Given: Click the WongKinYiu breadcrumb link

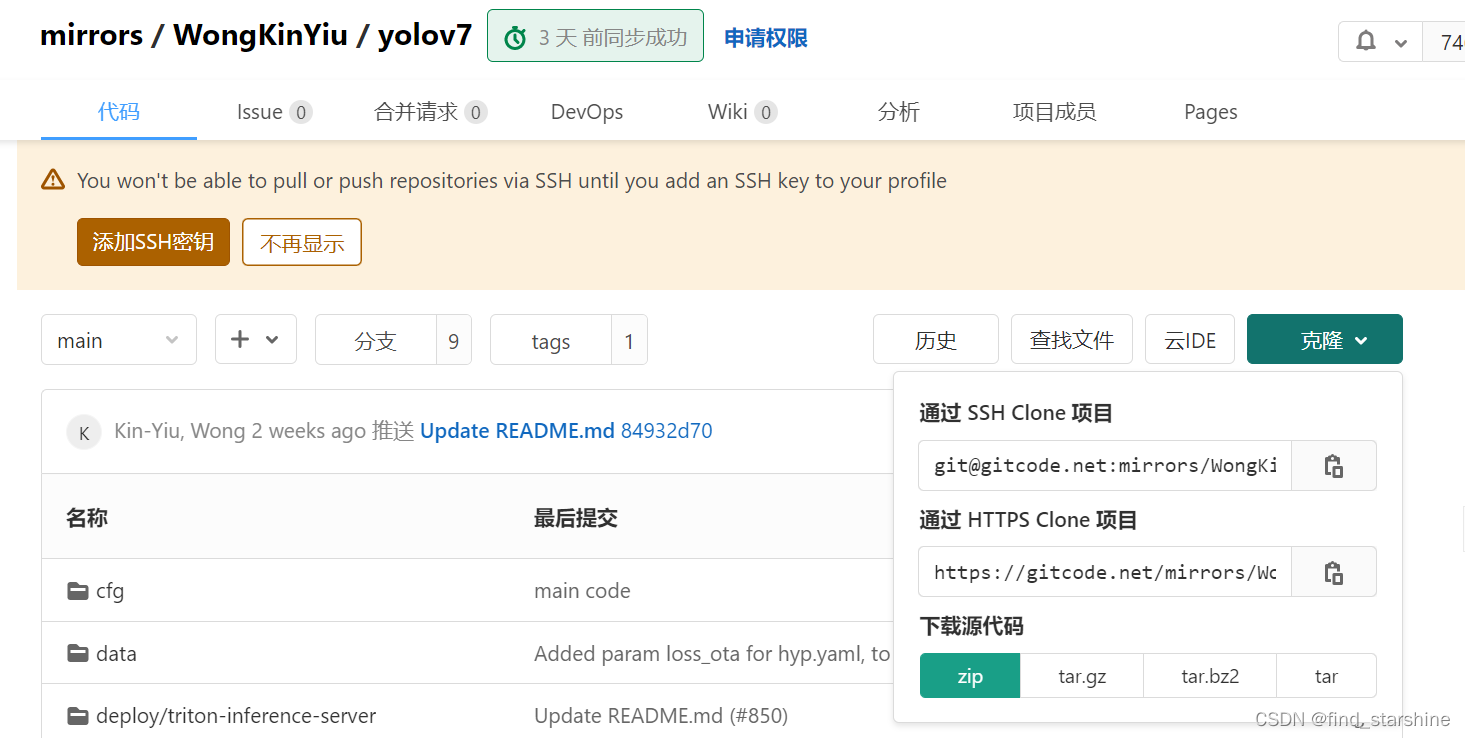Looking at the screenshot, I should coord(260,35).
